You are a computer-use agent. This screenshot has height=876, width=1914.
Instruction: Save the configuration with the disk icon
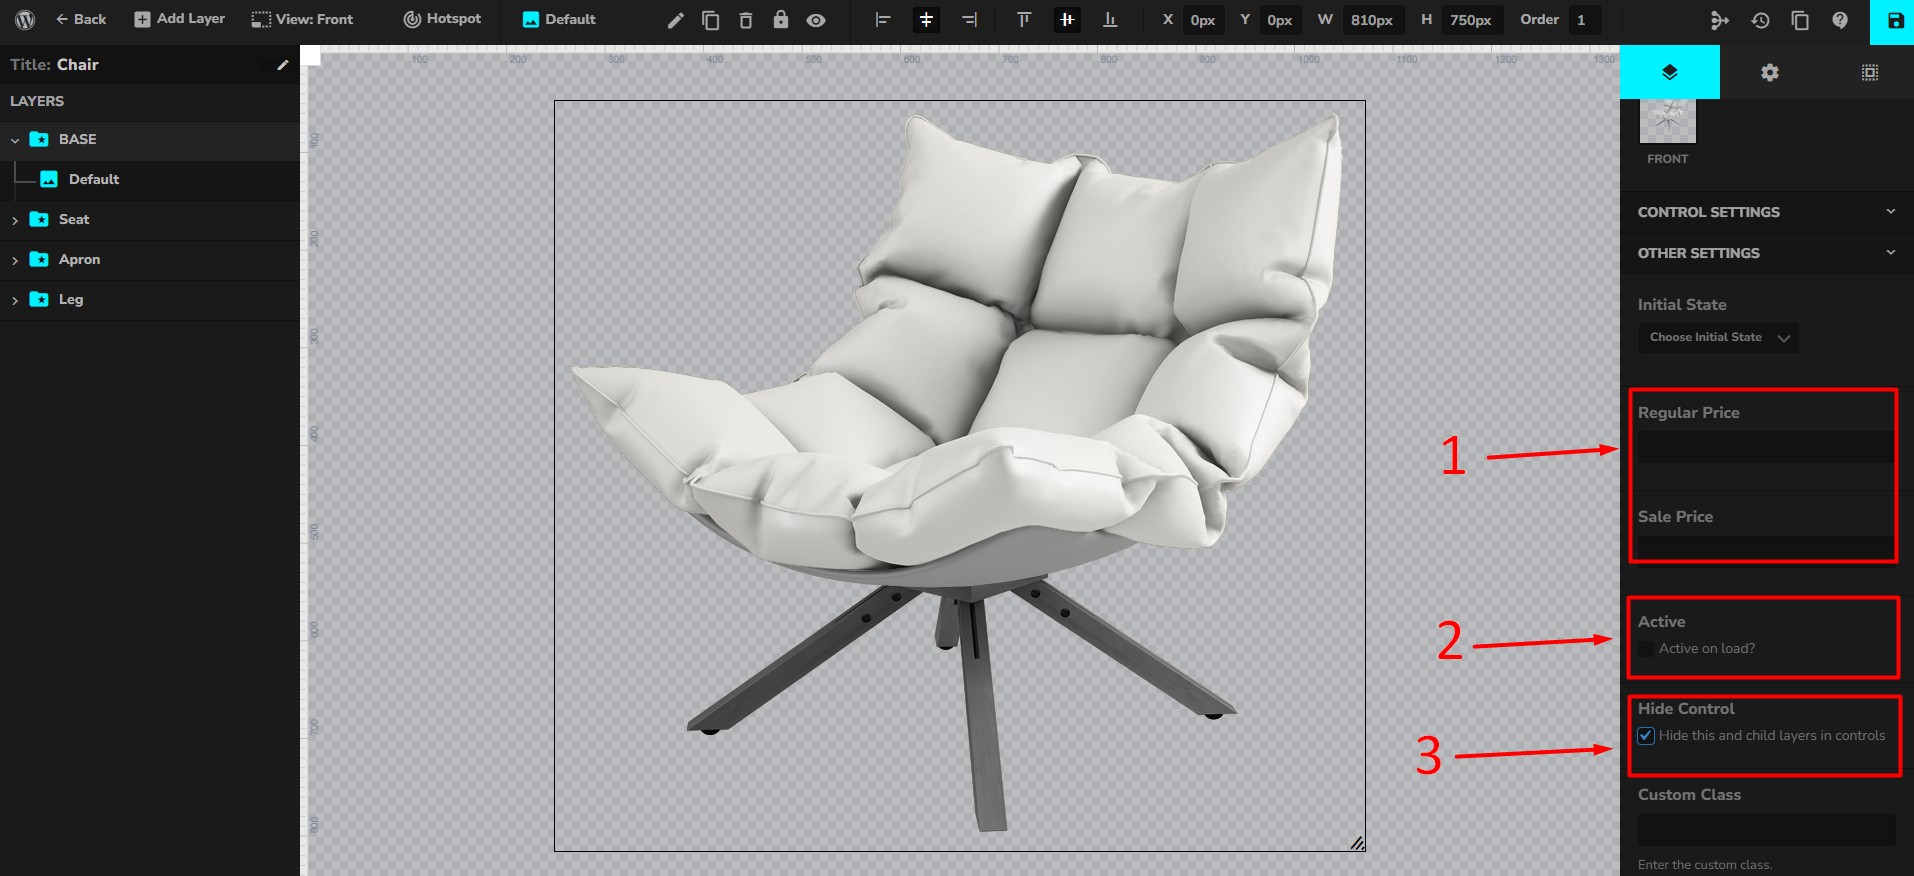tap(1894, 21)
